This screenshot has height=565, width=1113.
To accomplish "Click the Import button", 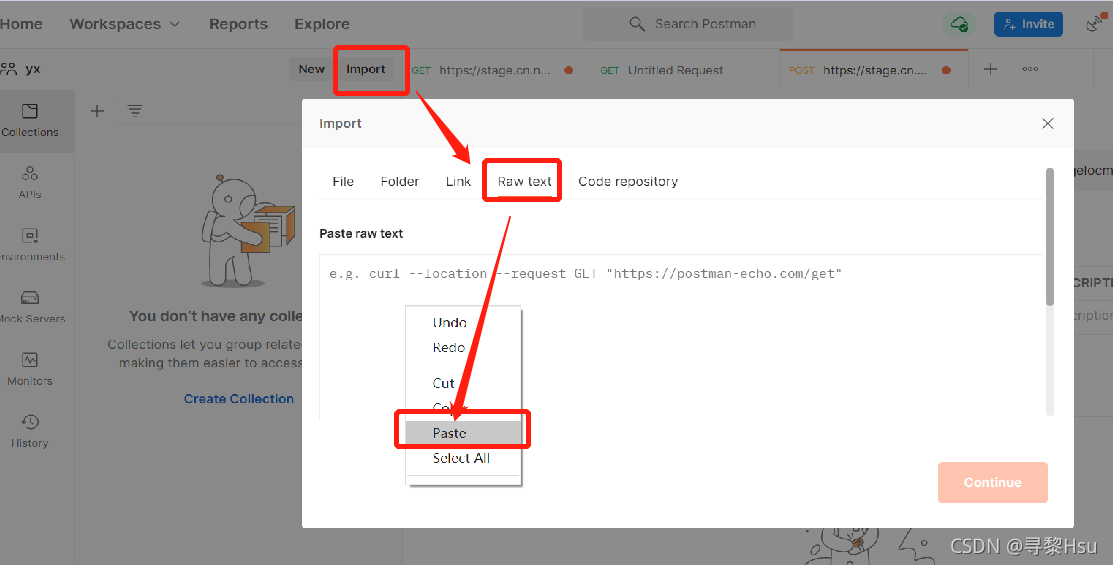I will pos(366,69).
